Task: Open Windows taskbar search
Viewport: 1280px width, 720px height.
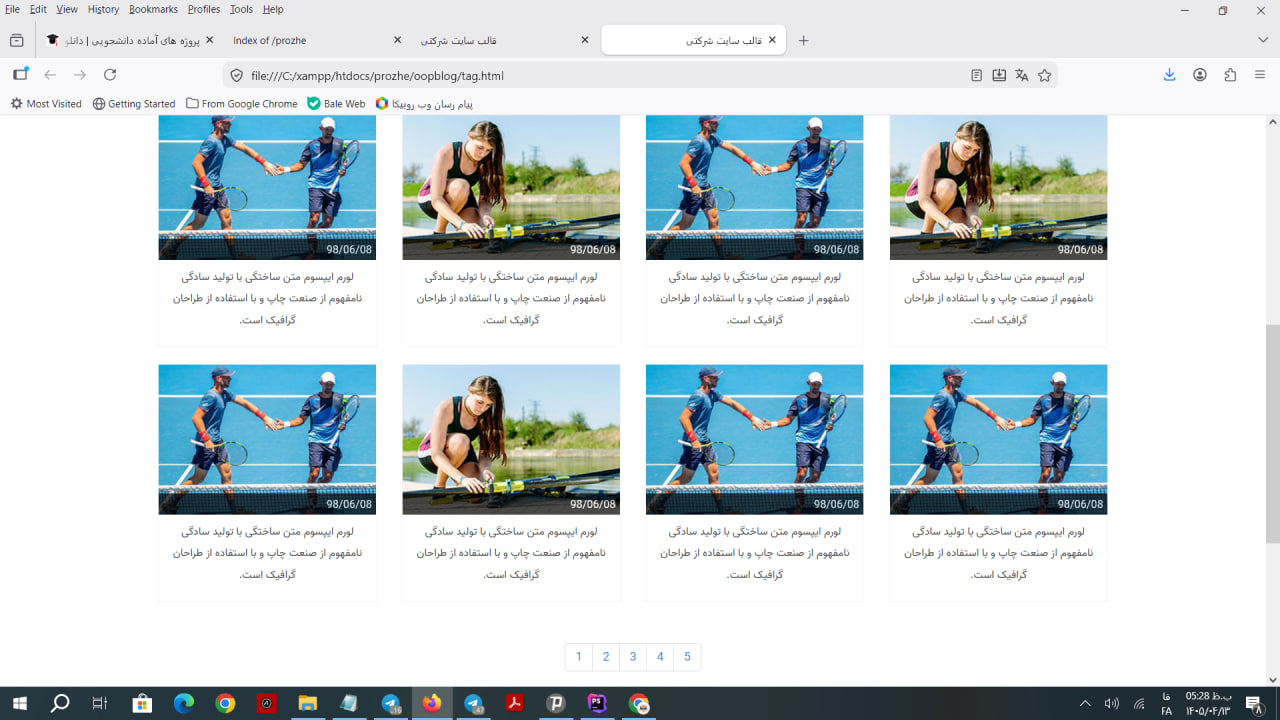Action: click(60, 704)
